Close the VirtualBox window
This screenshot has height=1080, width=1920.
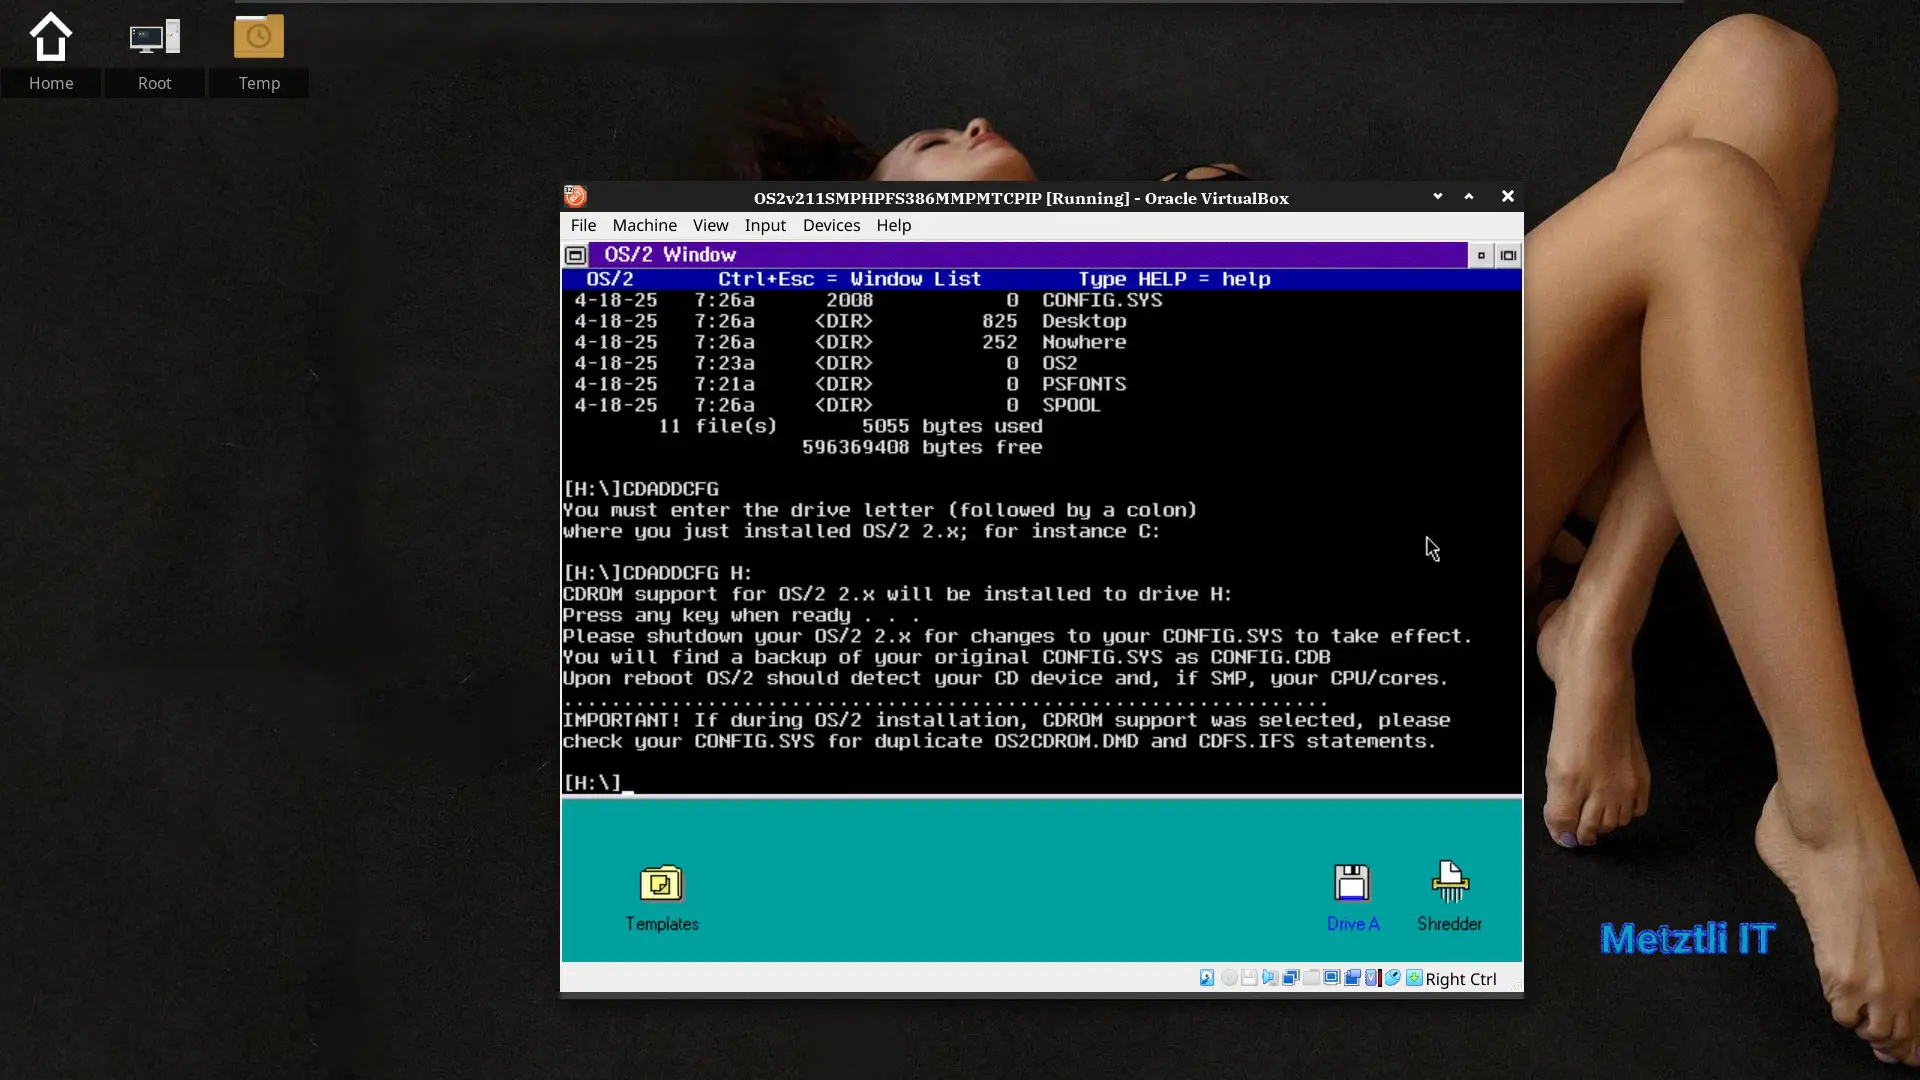pyautogui.click(x=1508, y=196)
